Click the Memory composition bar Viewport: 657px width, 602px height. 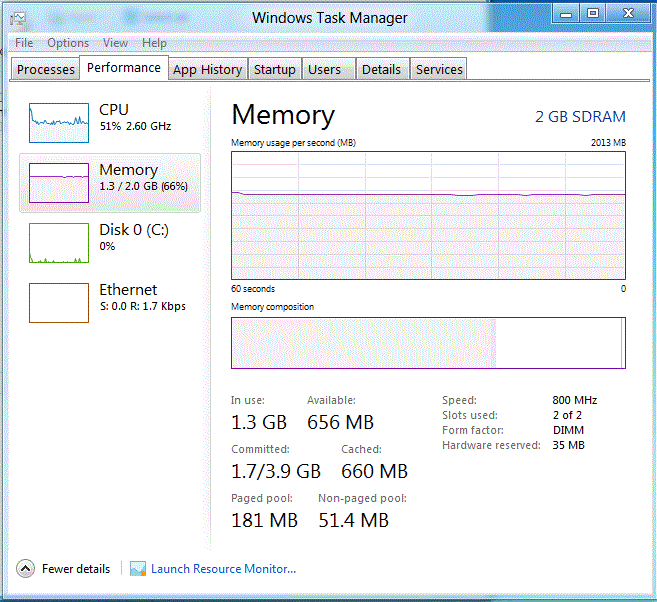click(x=428, y=343)
